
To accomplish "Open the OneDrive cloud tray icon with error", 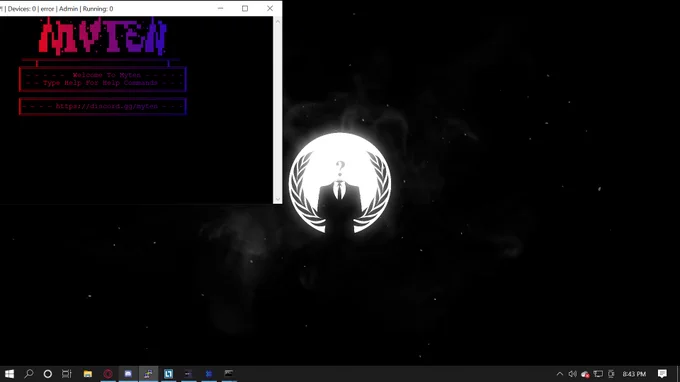I will click(x=585, y=374).
